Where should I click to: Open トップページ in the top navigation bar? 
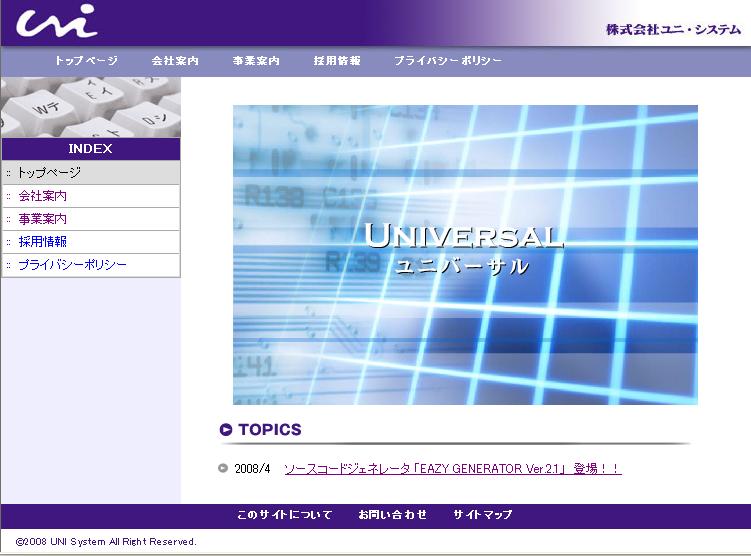coord(86,61)
